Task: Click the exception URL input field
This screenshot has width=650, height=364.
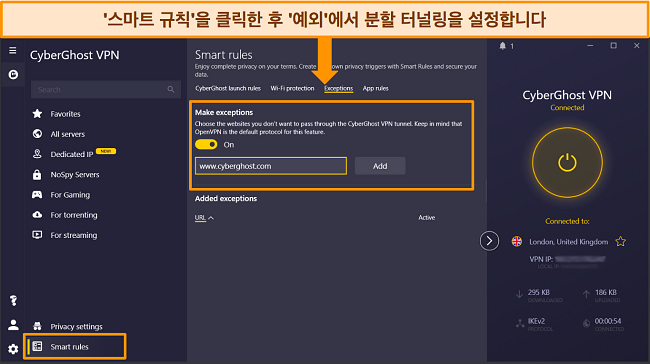Action: click(271, 166)
